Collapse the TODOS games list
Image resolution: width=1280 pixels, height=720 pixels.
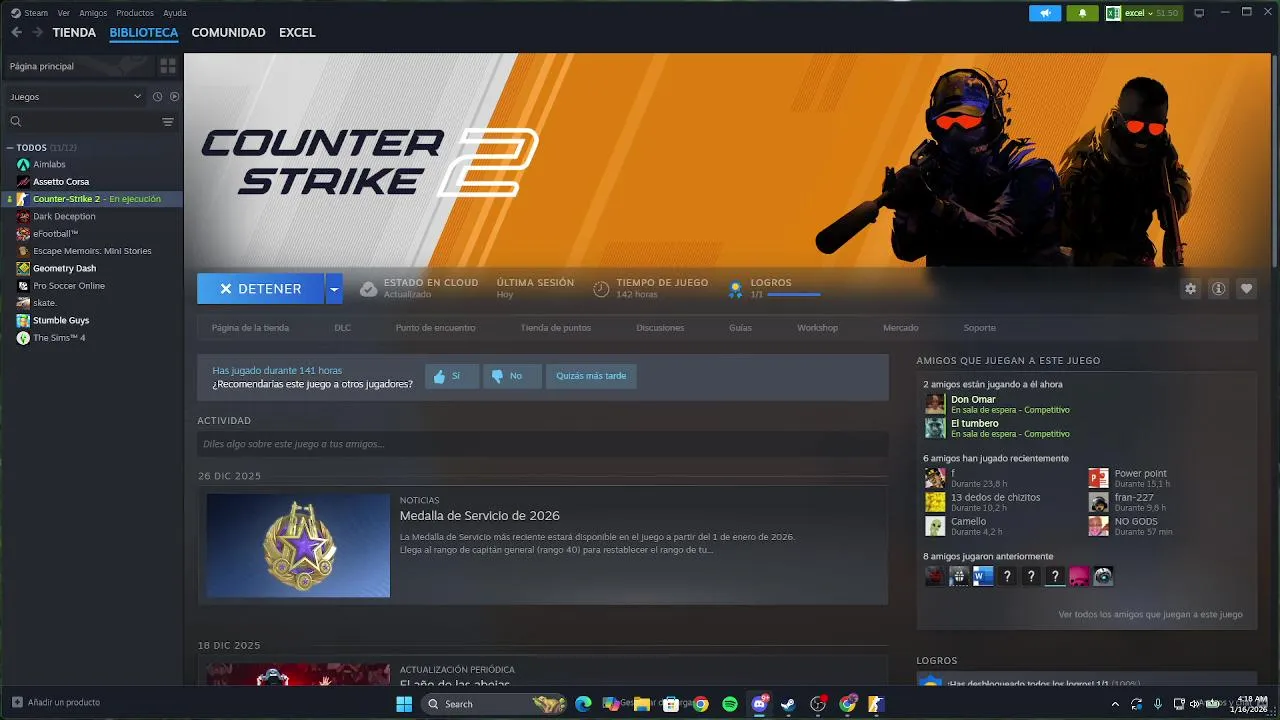[x=11, y=148]
